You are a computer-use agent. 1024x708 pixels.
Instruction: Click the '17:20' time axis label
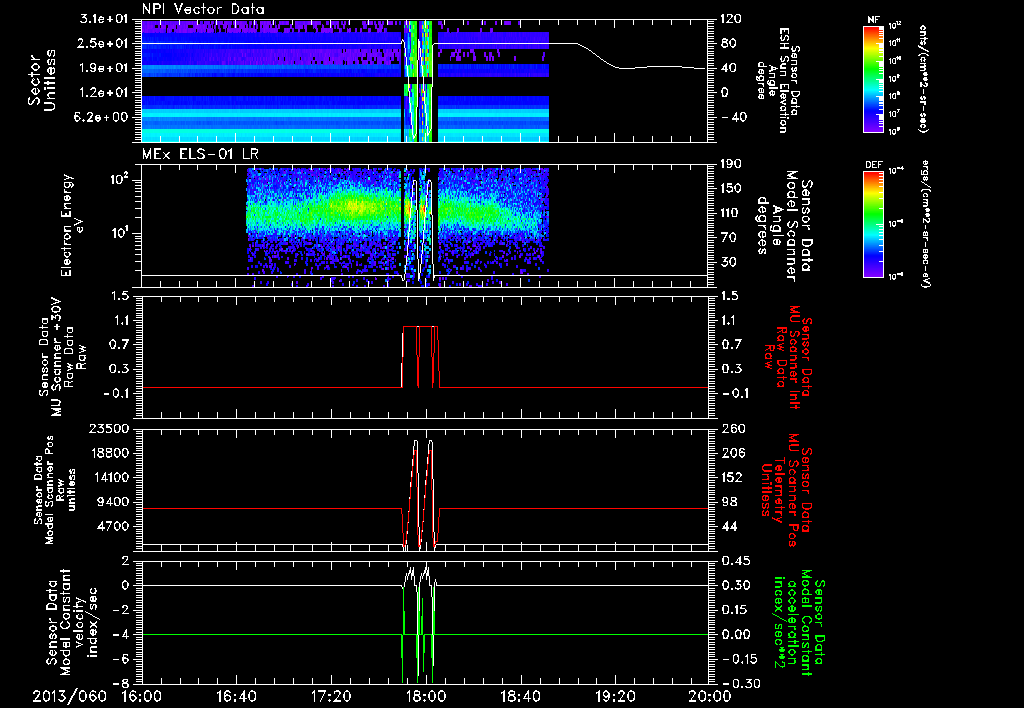(331, 697)
